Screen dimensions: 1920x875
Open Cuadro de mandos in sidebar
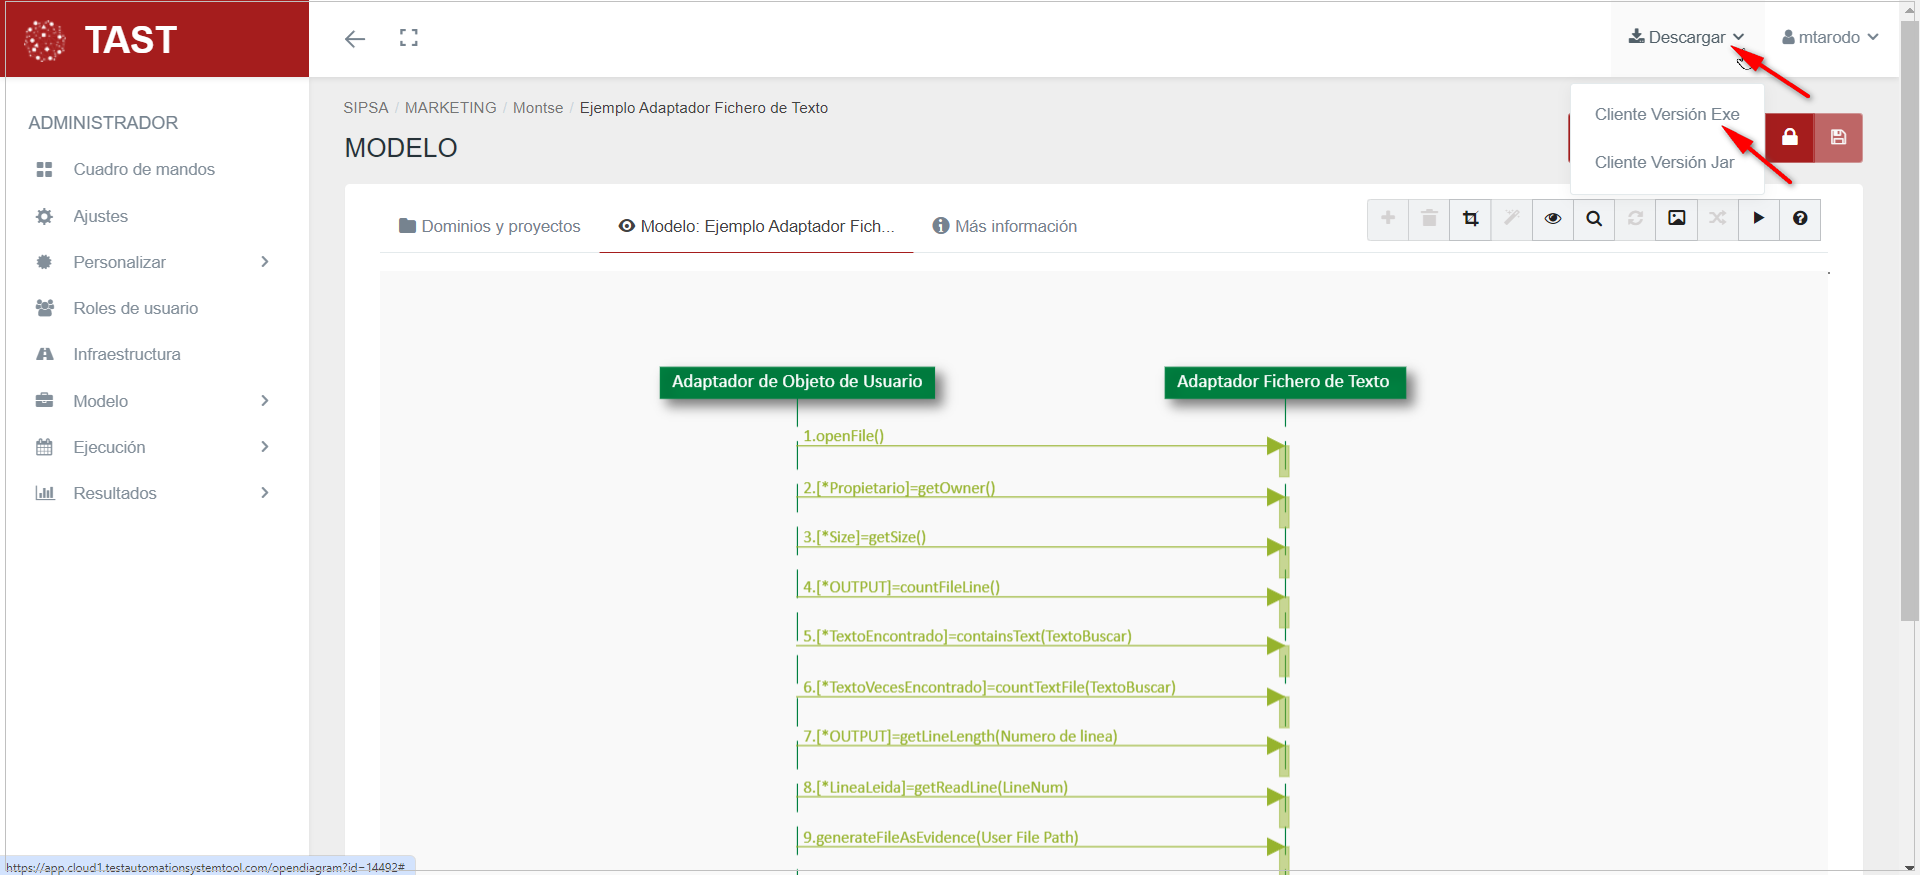coord(144,169)
